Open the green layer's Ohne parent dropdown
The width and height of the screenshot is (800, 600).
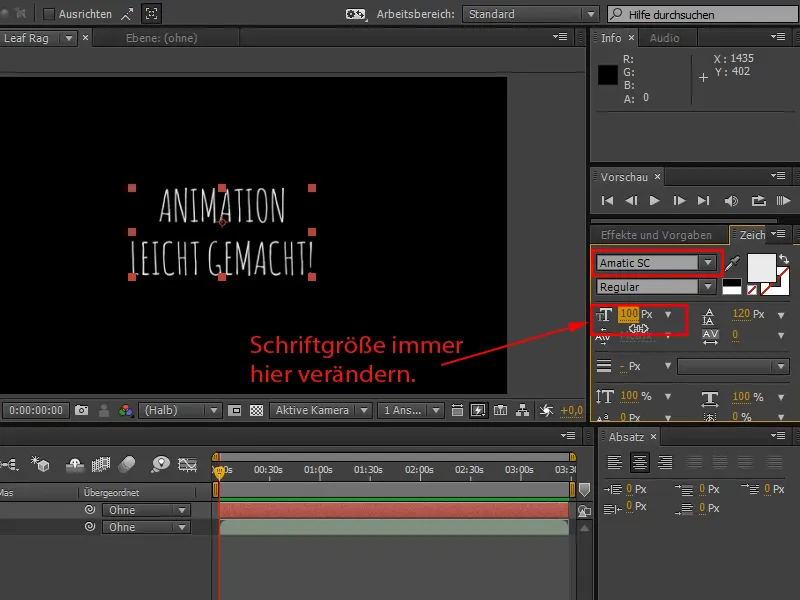pos(146,527)
